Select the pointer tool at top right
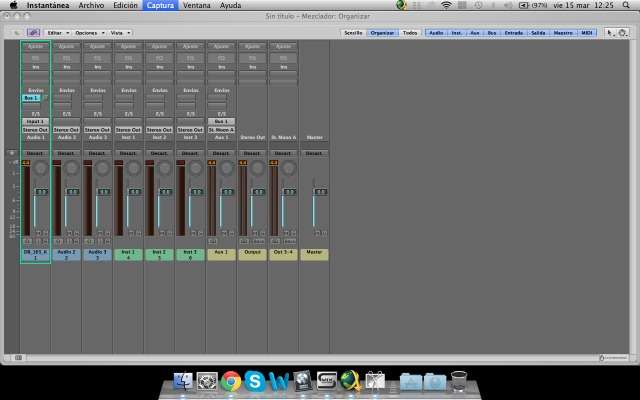This screenshot has width=640, height=400. coord(612,32)
